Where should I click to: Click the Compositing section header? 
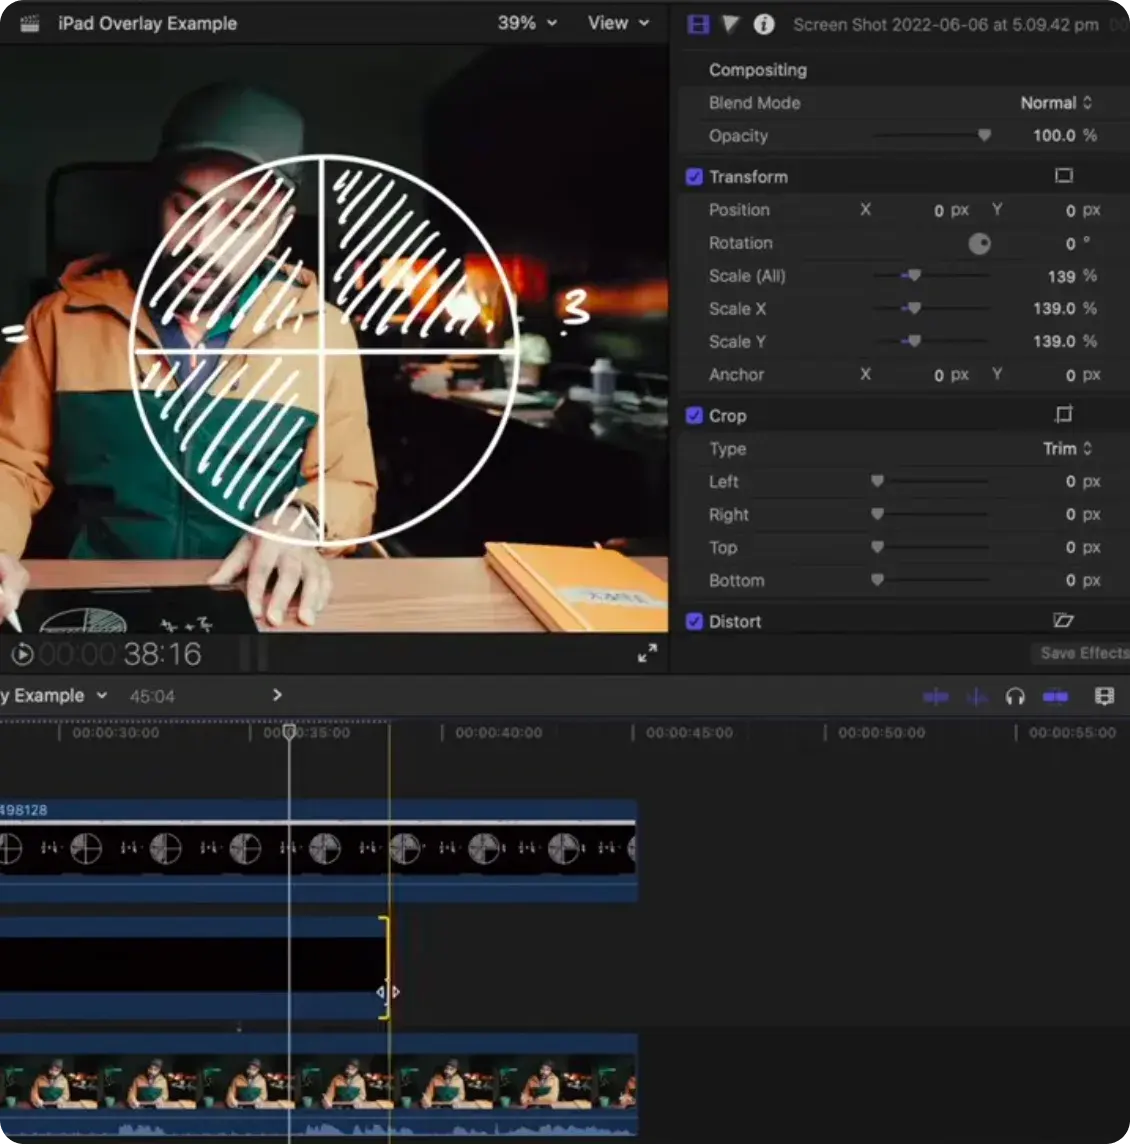(757, 70)
